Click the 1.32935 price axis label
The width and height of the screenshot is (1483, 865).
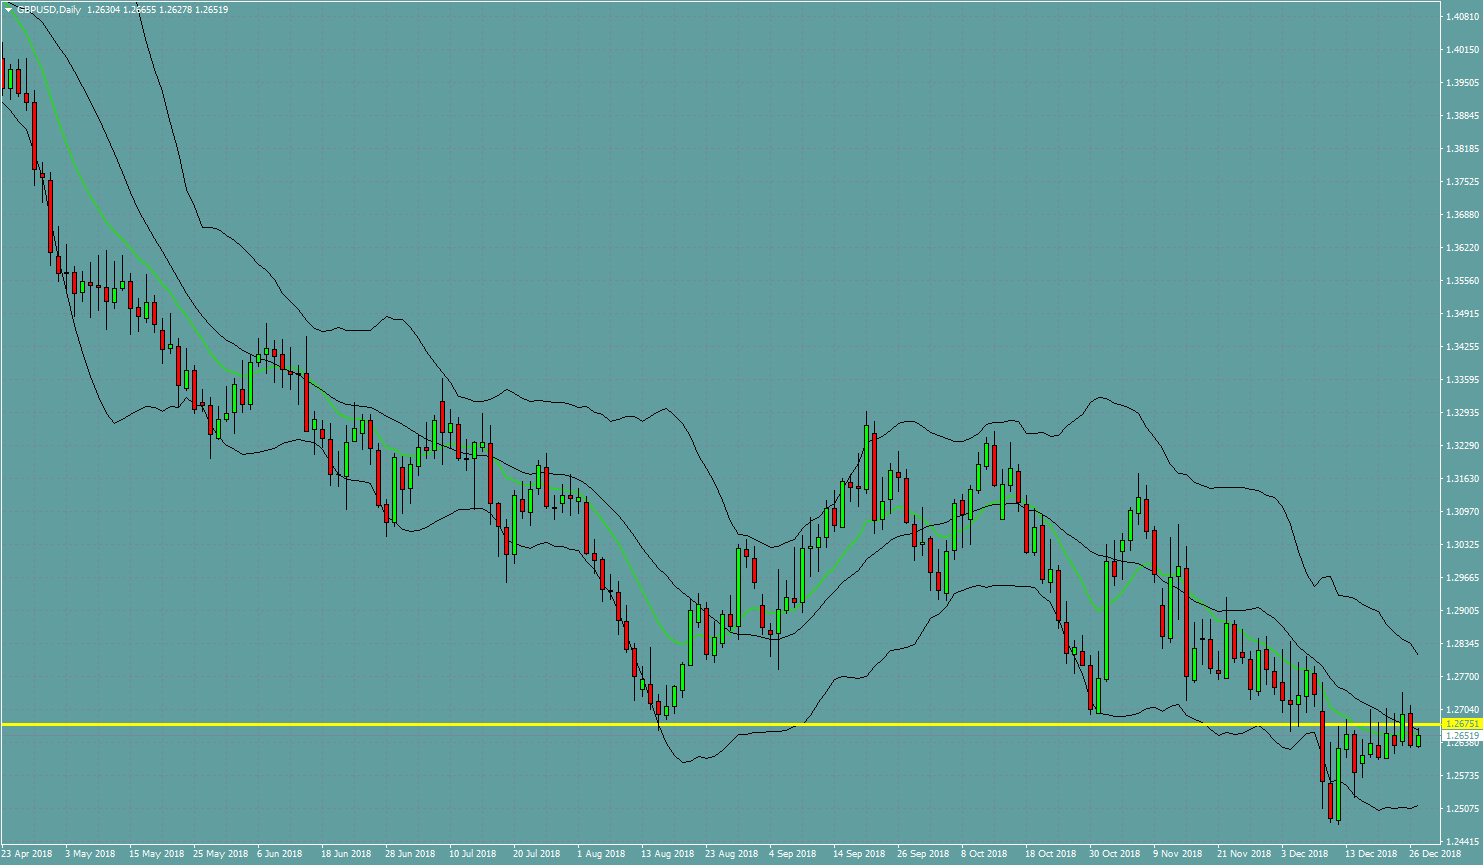(x=1461, y=412)
